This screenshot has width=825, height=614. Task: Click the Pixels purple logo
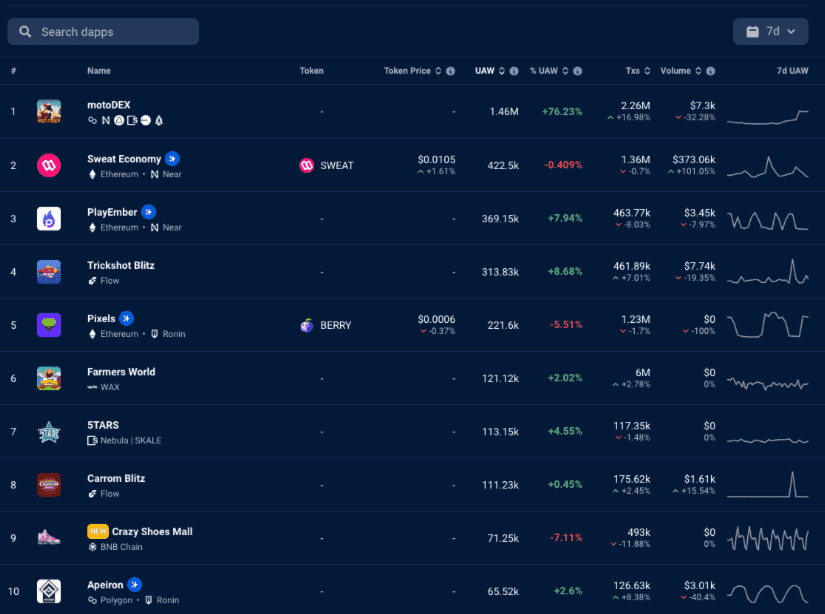(x=49, y=325)
